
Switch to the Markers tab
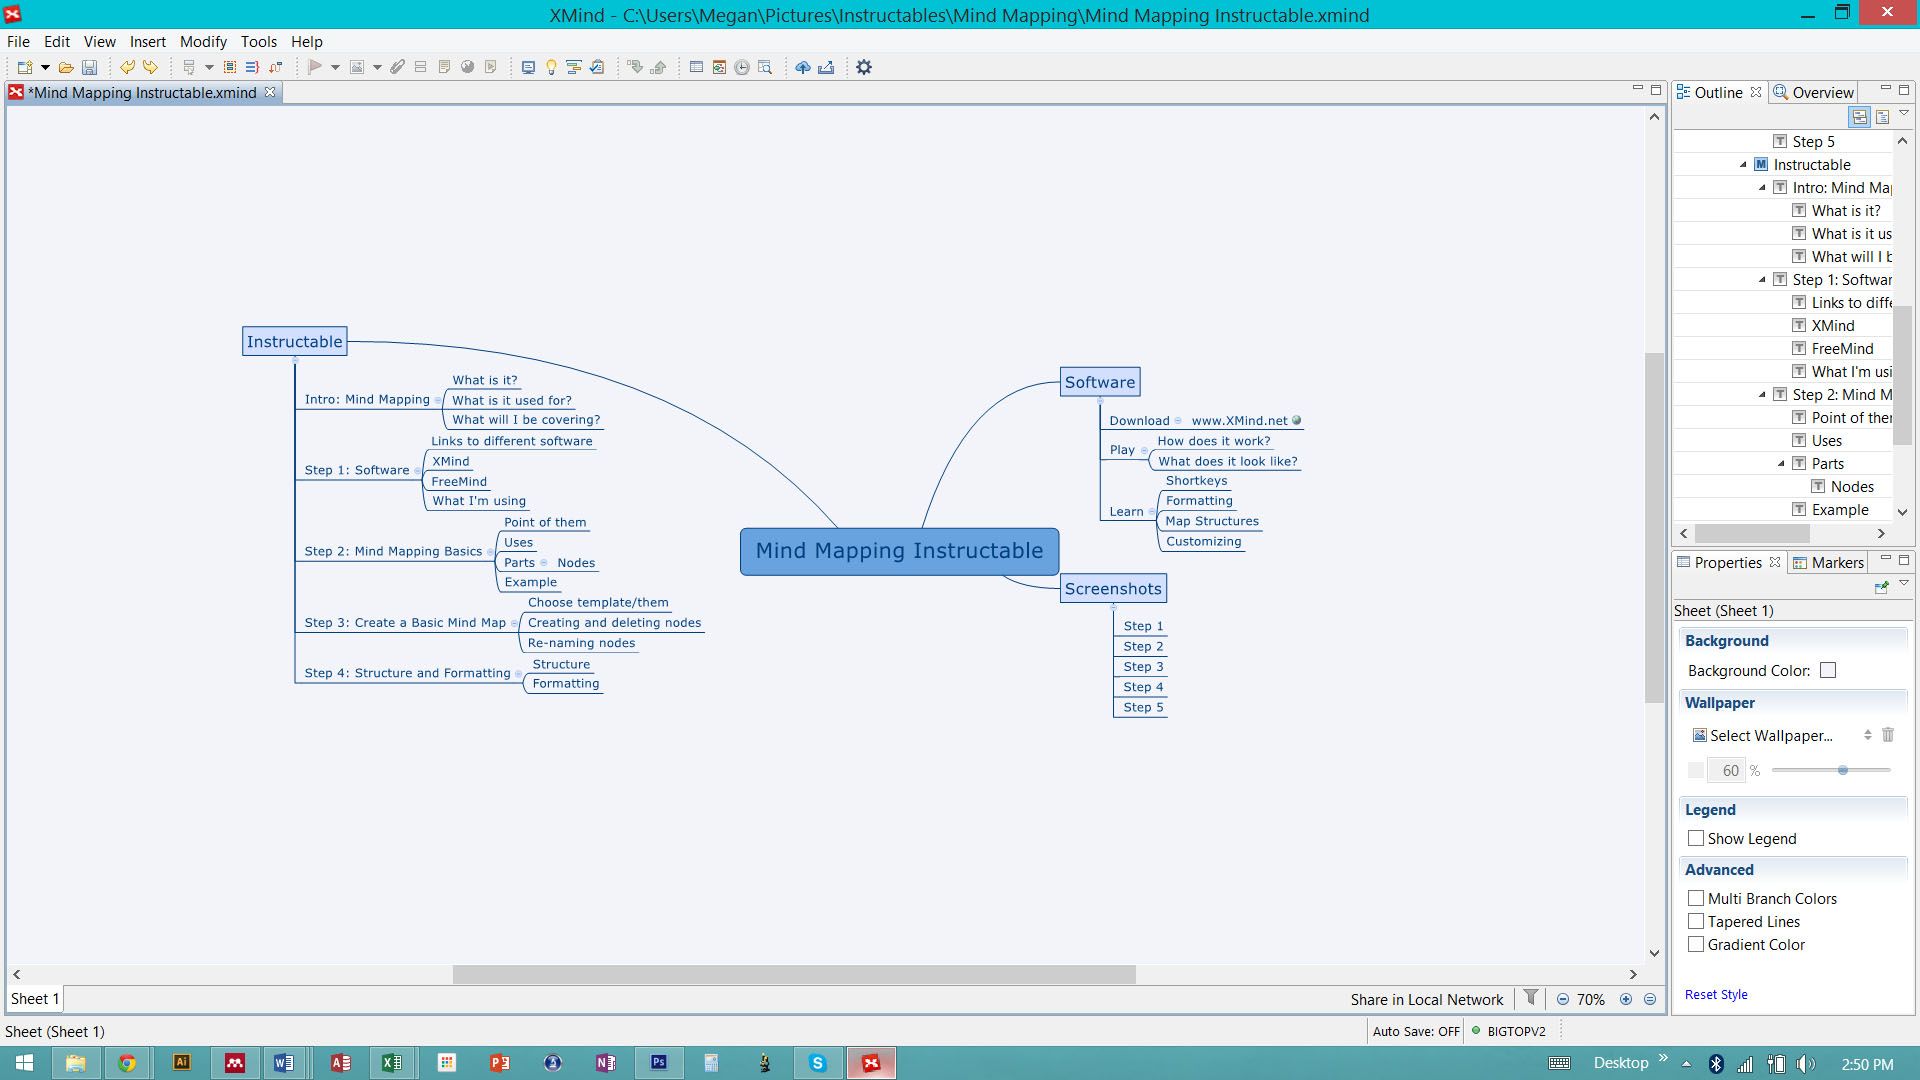[x=1838, y=562]
